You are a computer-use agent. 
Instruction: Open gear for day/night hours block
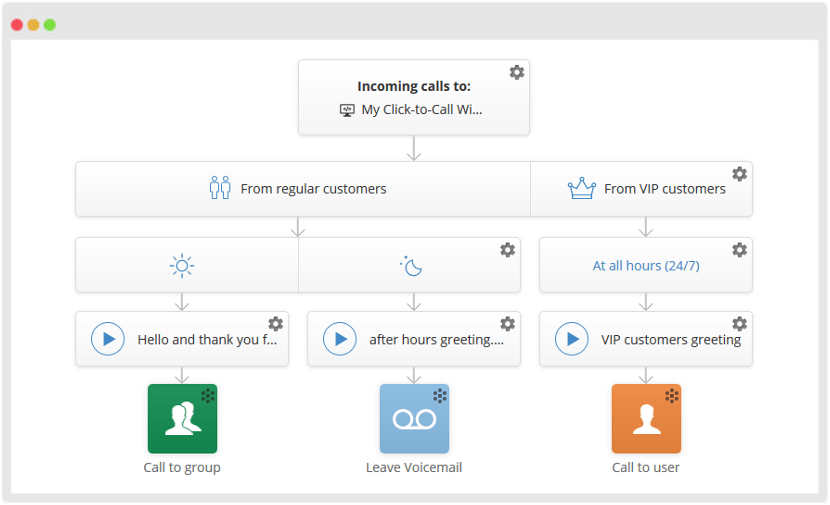(x=508, y=250)
